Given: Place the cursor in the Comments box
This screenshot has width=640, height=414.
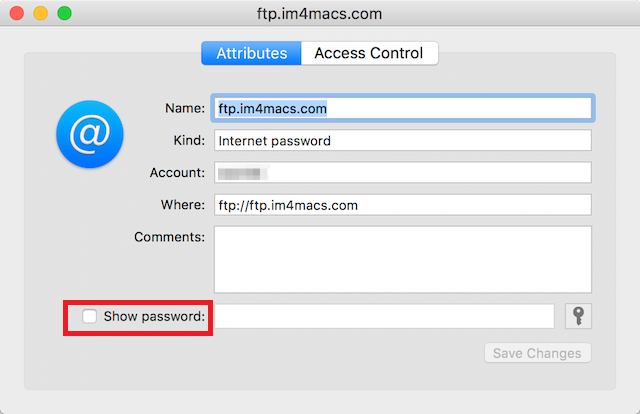Looking at the screenshot, I should click(402, 259).
